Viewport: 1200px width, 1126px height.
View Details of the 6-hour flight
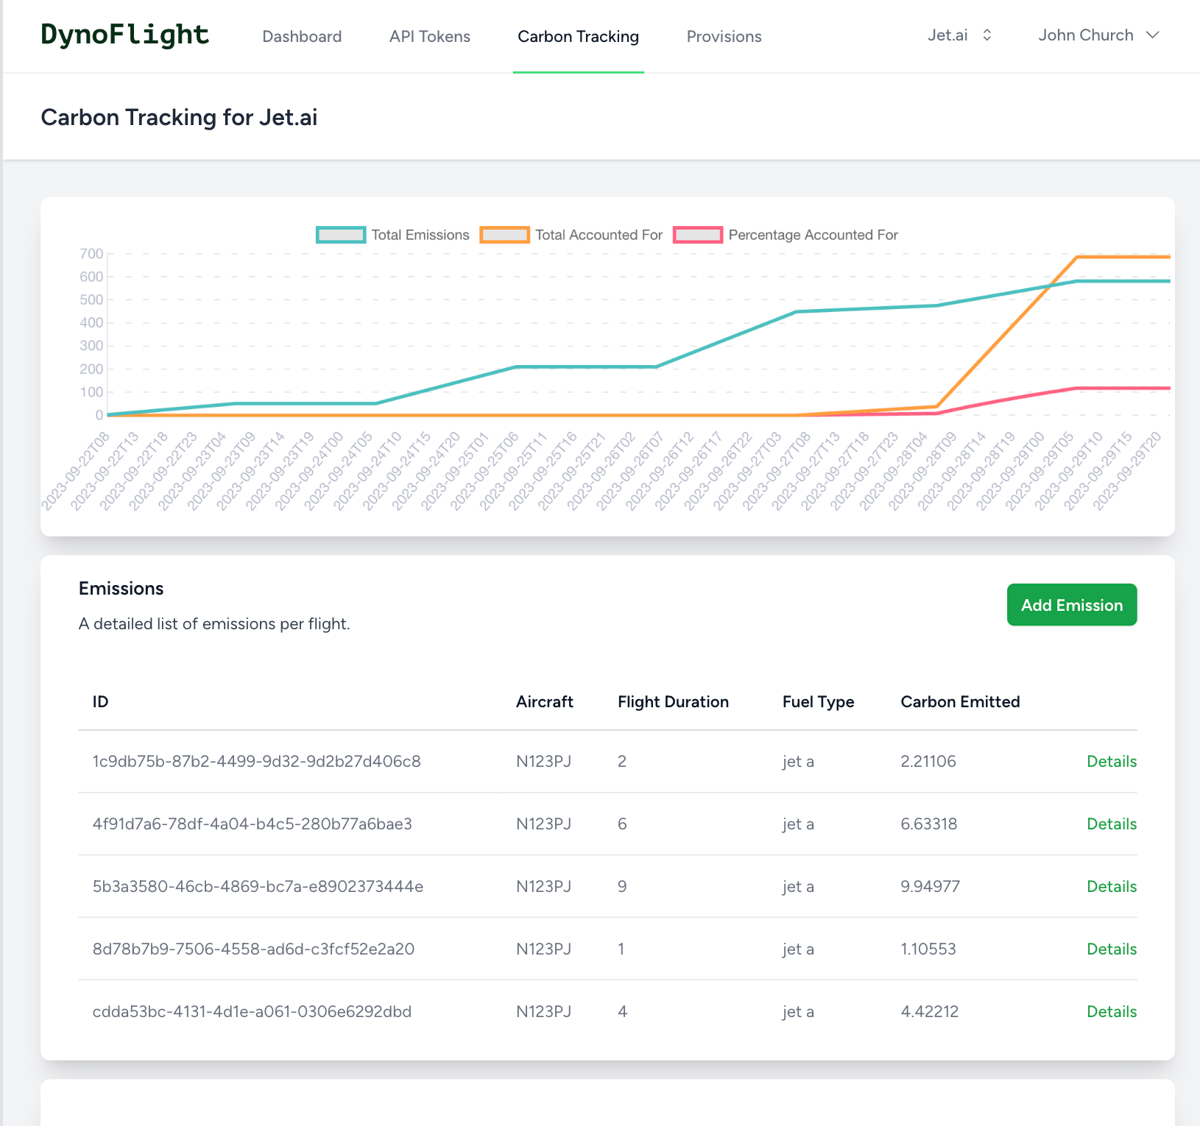[x=1111, y=823]
